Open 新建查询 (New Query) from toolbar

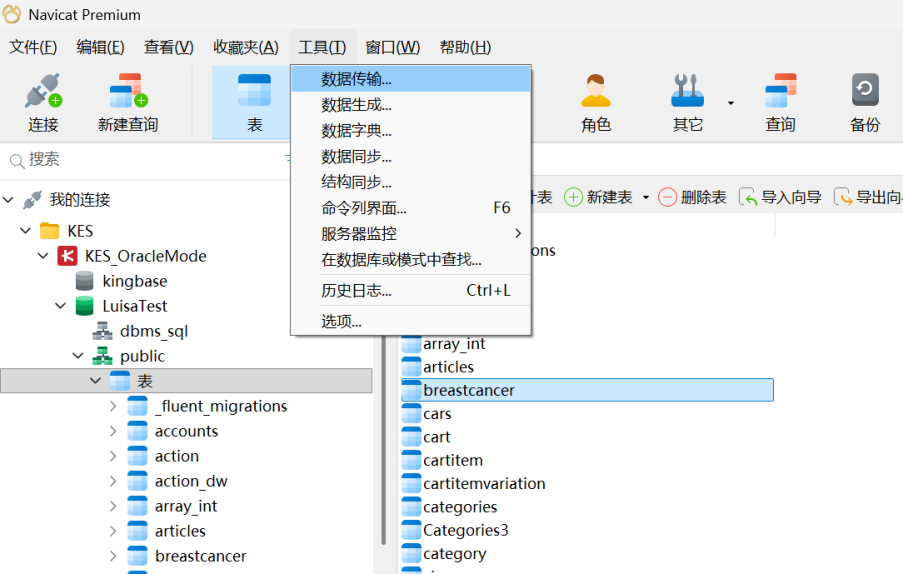(127, 103)
